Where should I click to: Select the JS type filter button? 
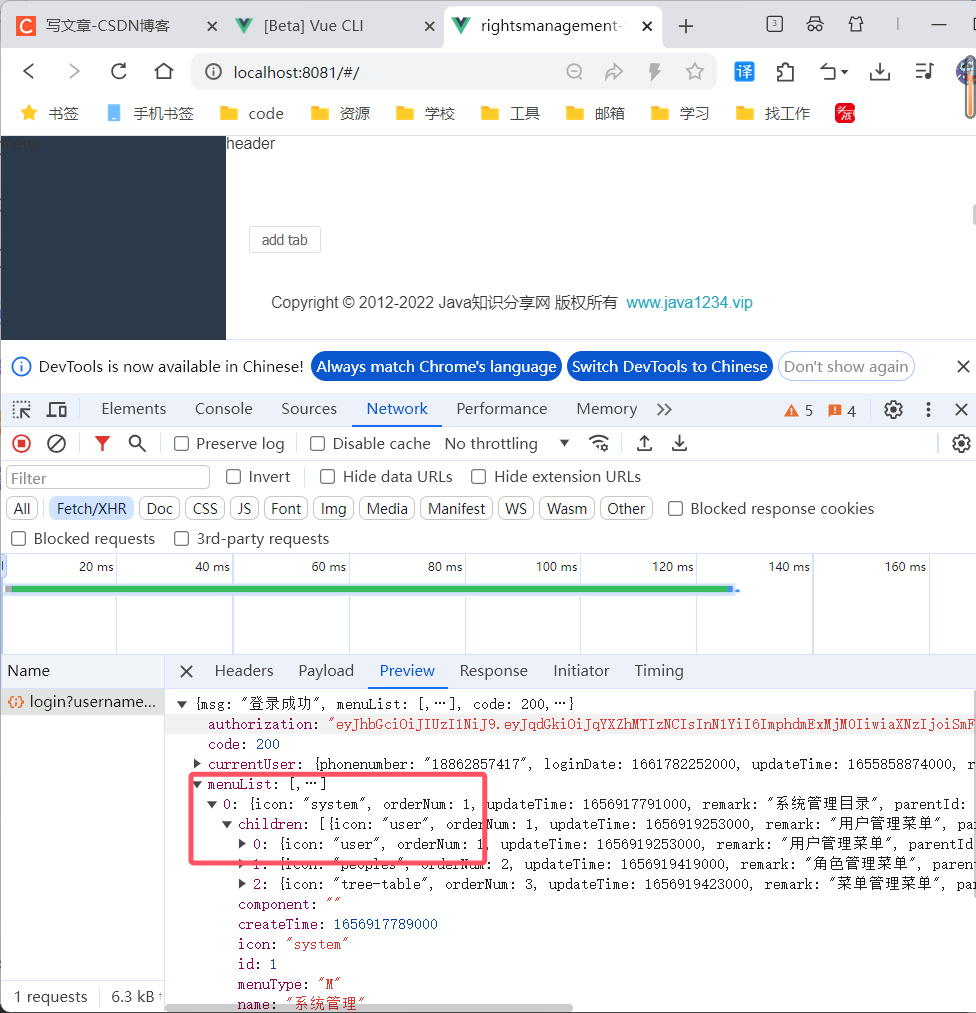click(244, 509)
